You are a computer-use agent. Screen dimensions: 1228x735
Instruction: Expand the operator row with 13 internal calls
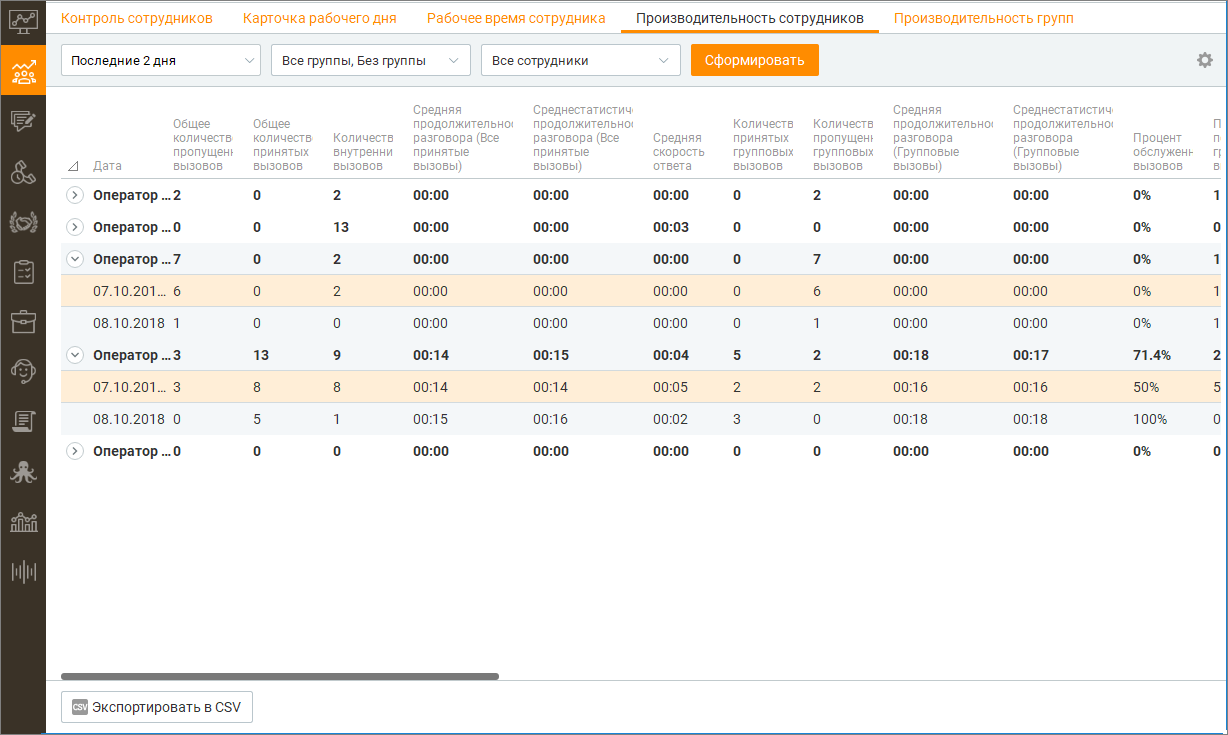pyautogui.click(x=74, y=227)
